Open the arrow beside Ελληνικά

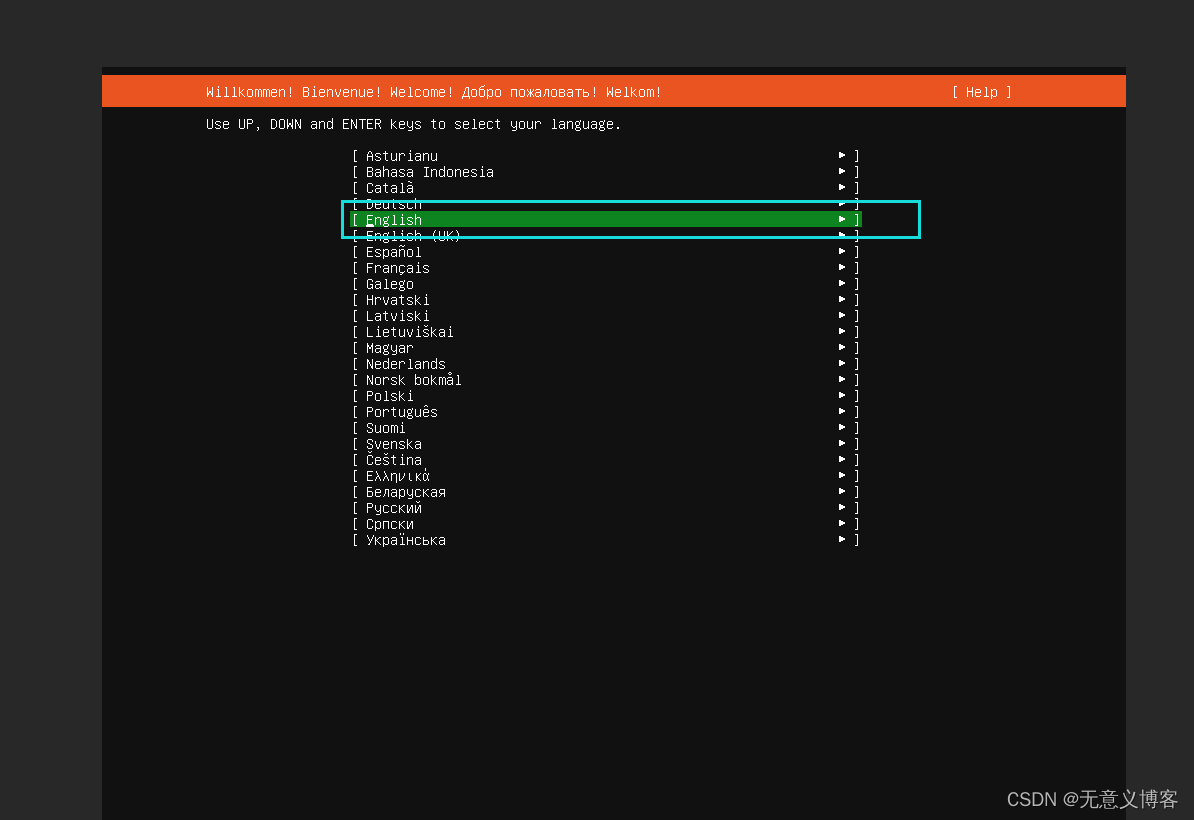tap(841, 475)
